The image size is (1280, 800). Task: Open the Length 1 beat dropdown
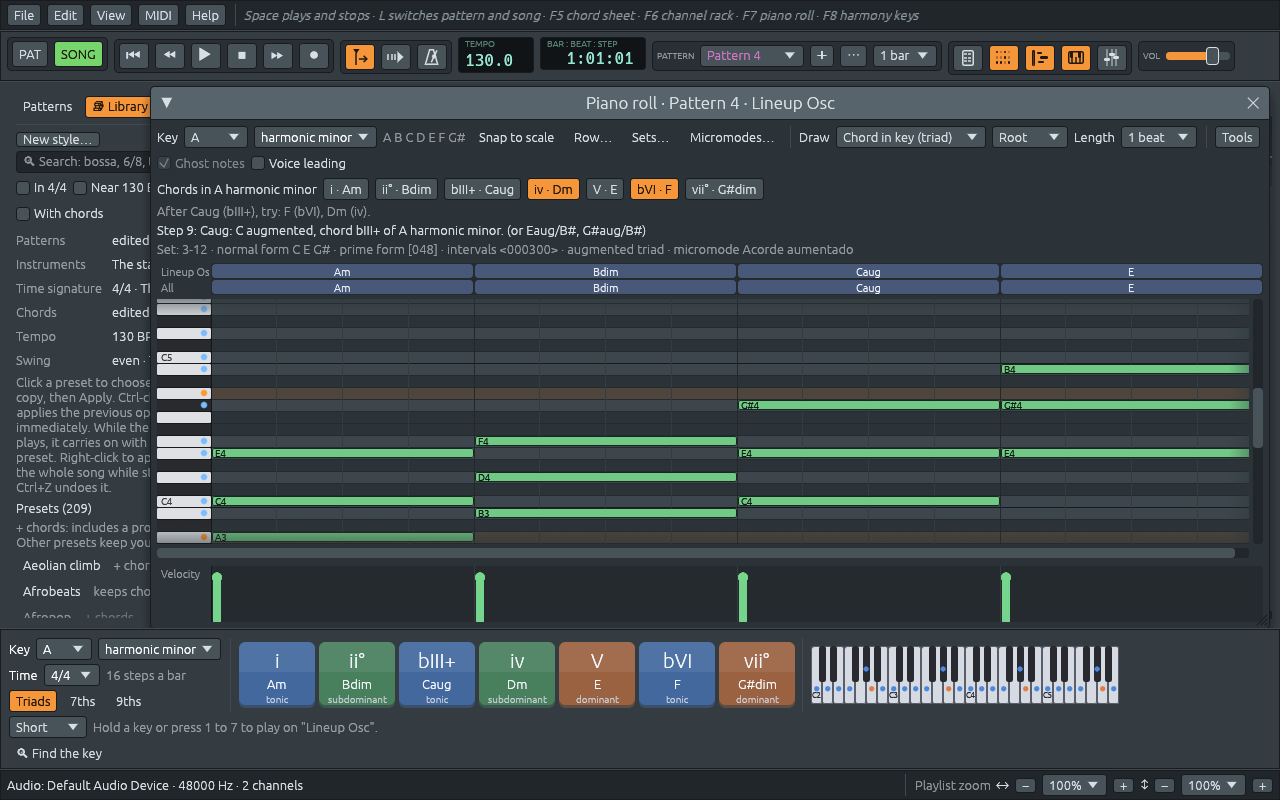[x=1159, y=137]
